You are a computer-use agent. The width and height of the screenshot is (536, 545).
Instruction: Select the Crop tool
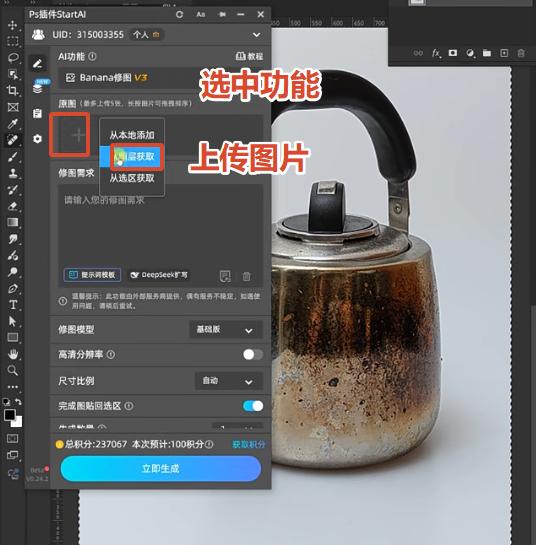[13, 90]
